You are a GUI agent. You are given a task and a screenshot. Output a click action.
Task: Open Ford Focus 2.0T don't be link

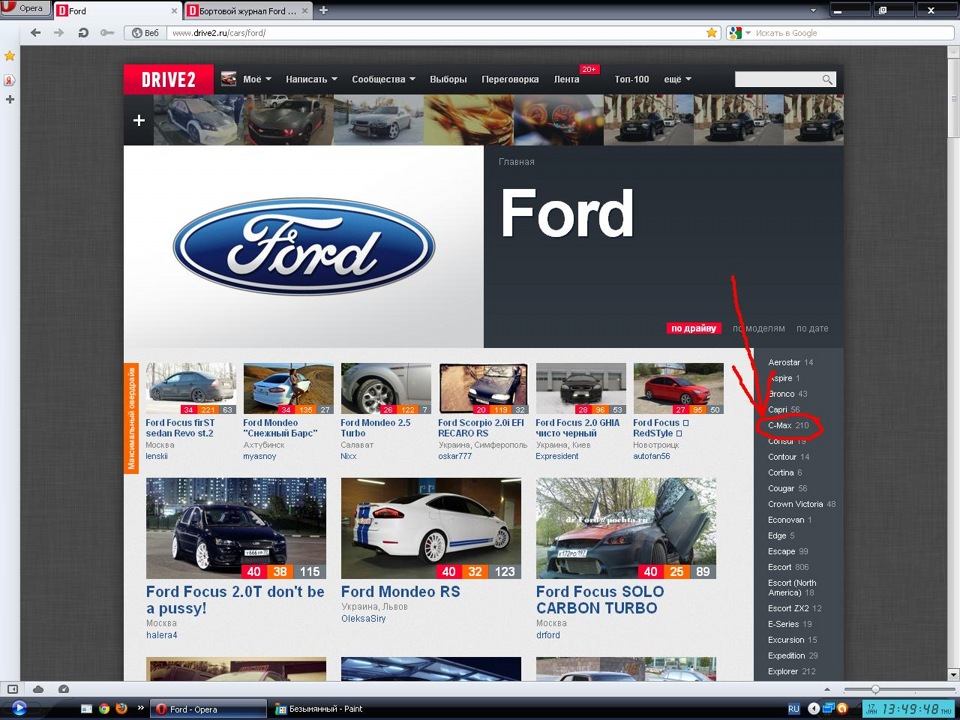(x=235, y=600)
